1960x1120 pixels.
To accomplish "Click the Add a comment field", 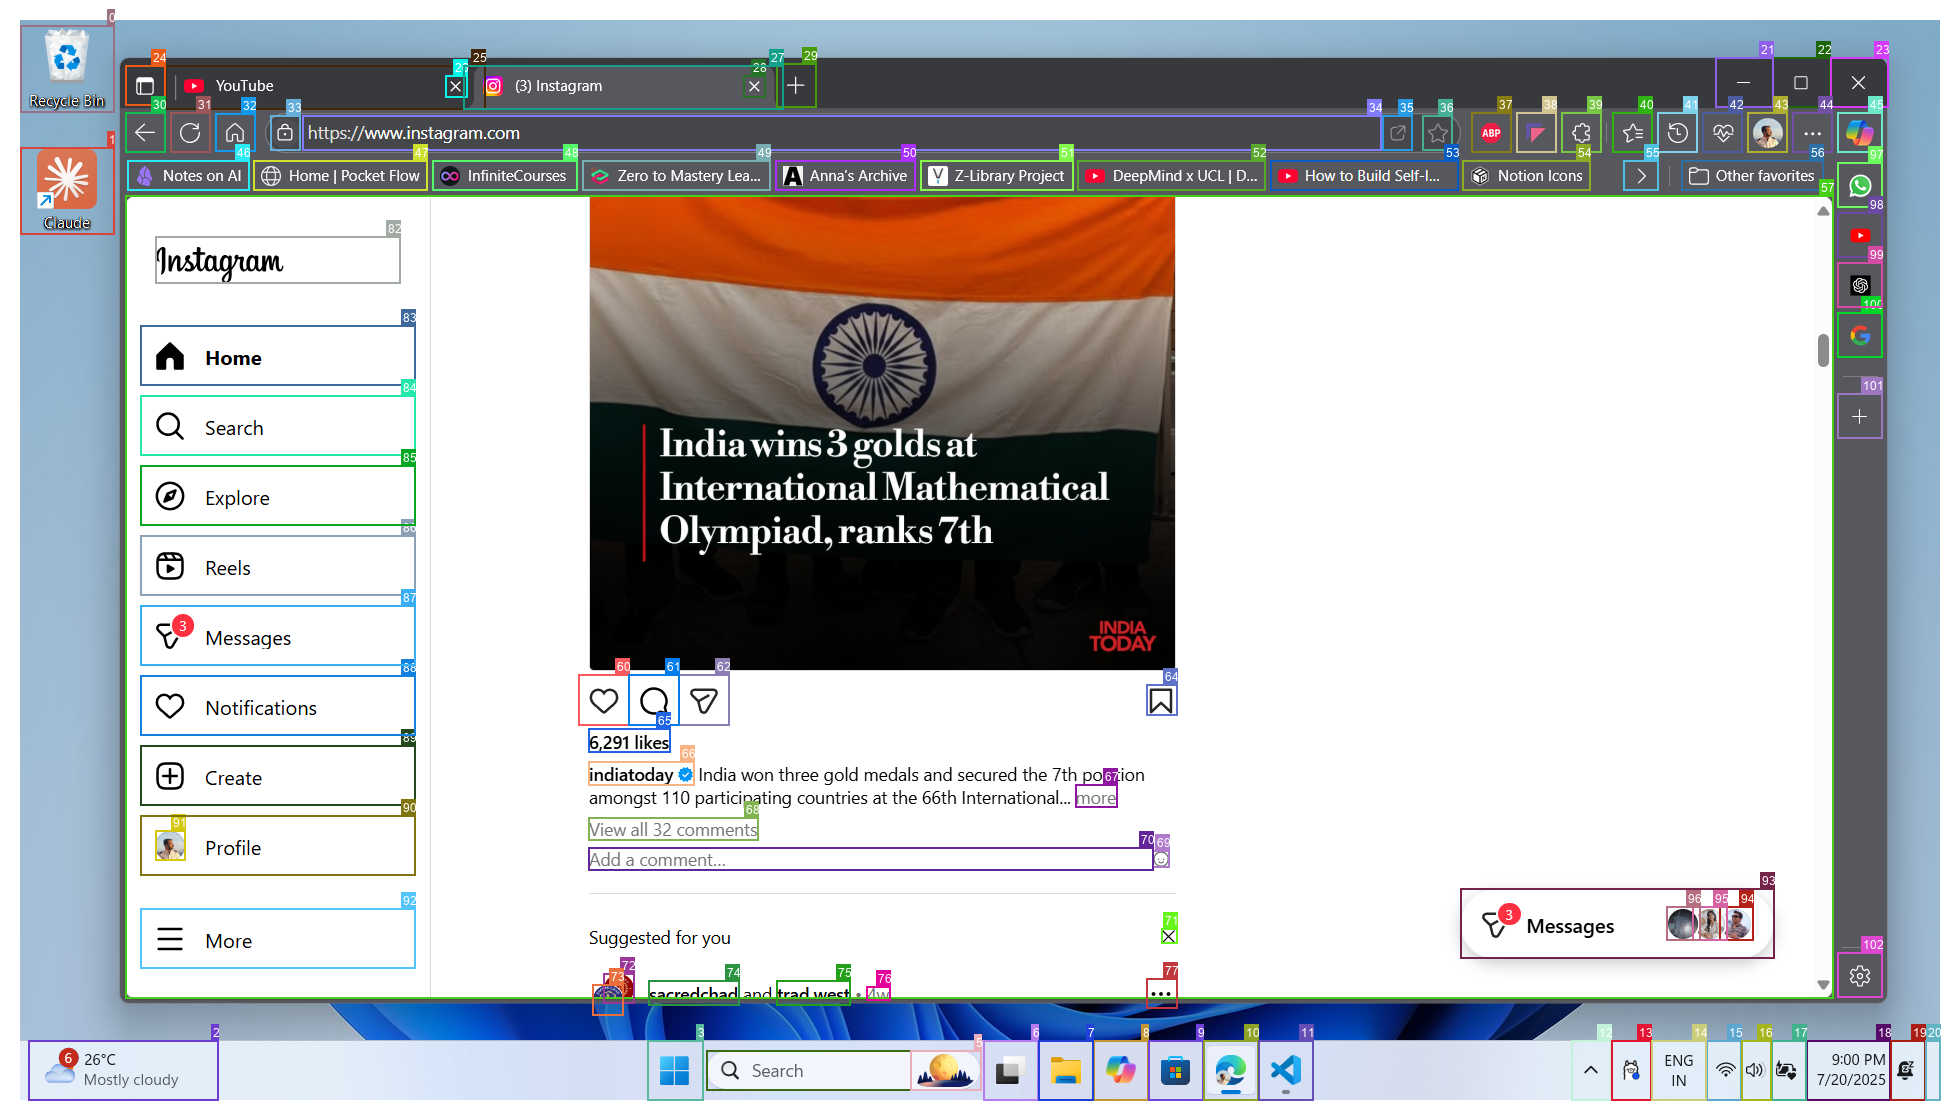I will pos(868,860).
